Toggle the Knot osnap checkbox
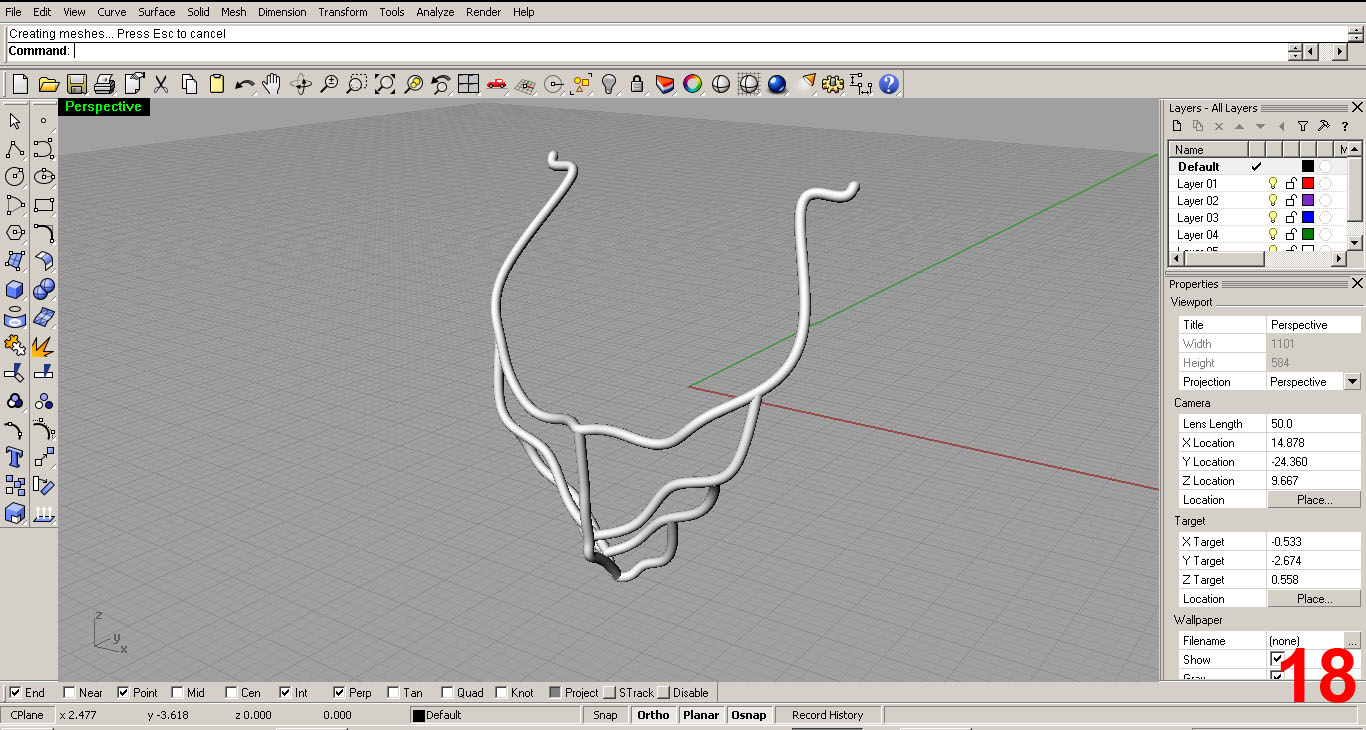 pos(501,692)
